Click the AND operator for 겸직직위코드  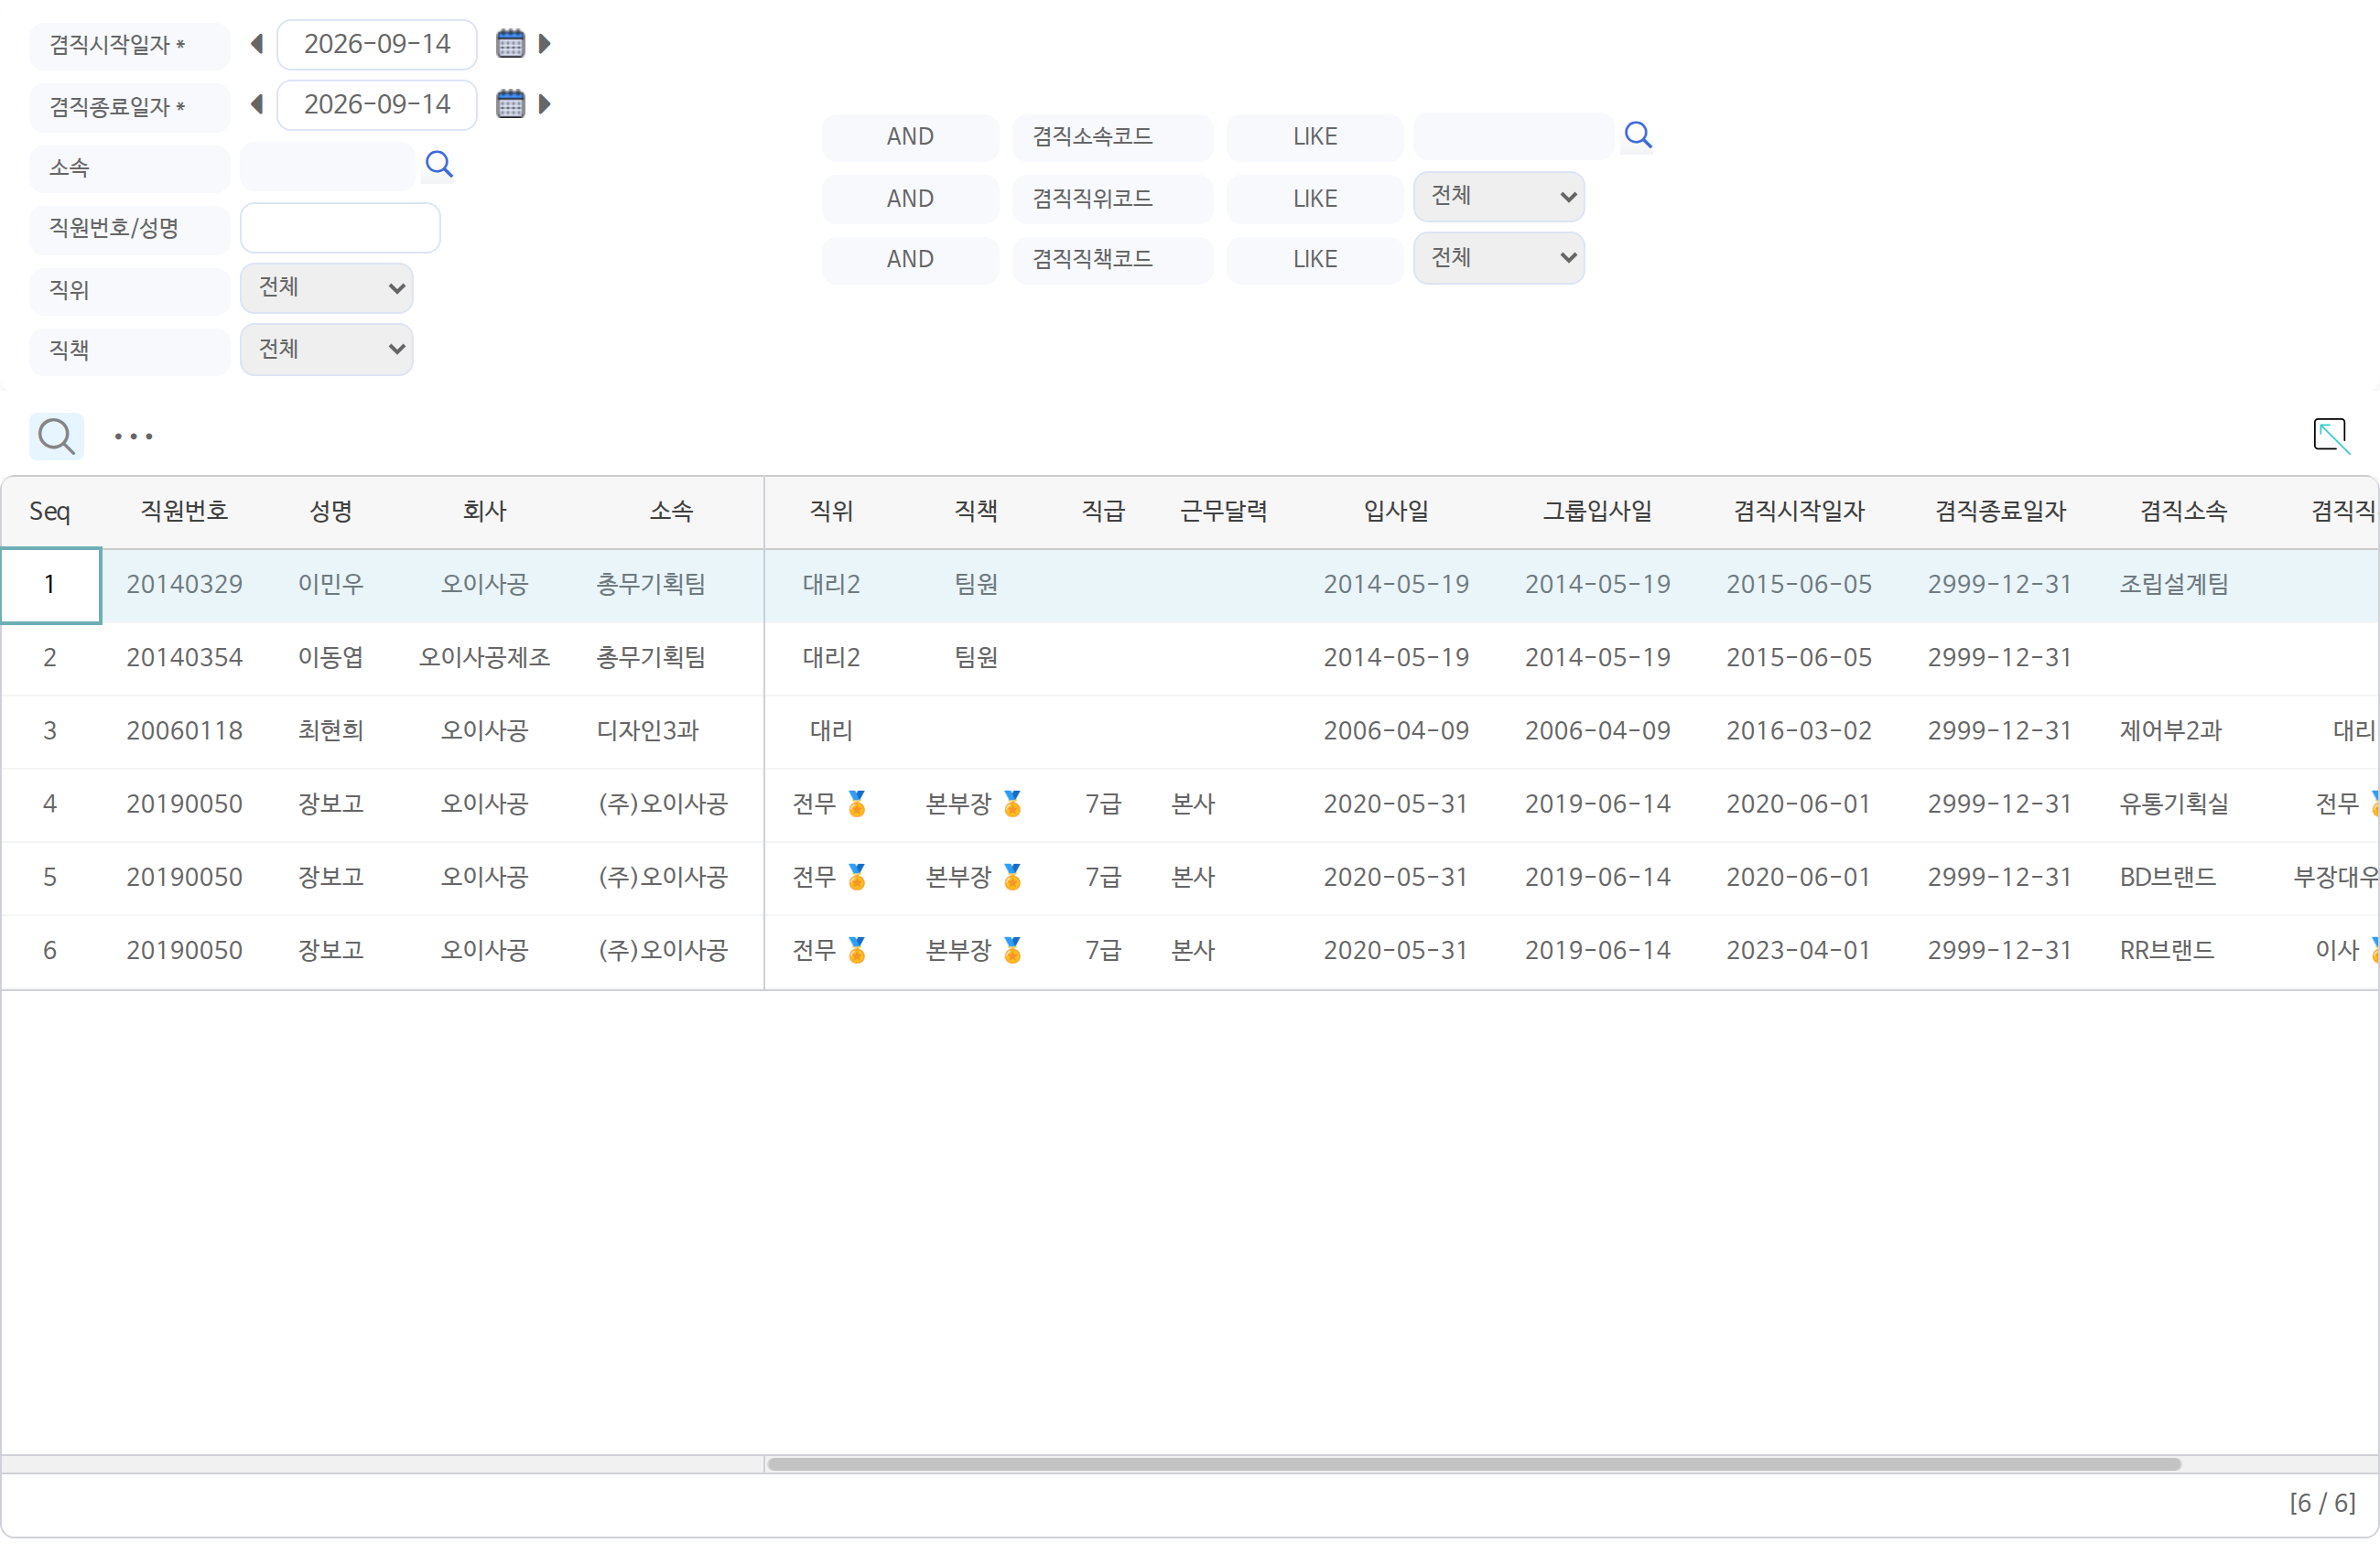910,199
